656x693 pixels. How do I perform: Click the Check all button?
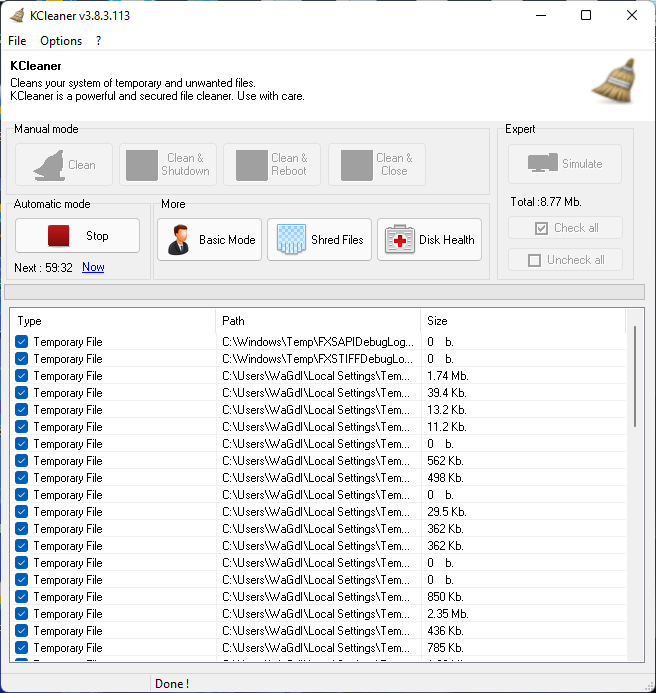tap(565, 228)
